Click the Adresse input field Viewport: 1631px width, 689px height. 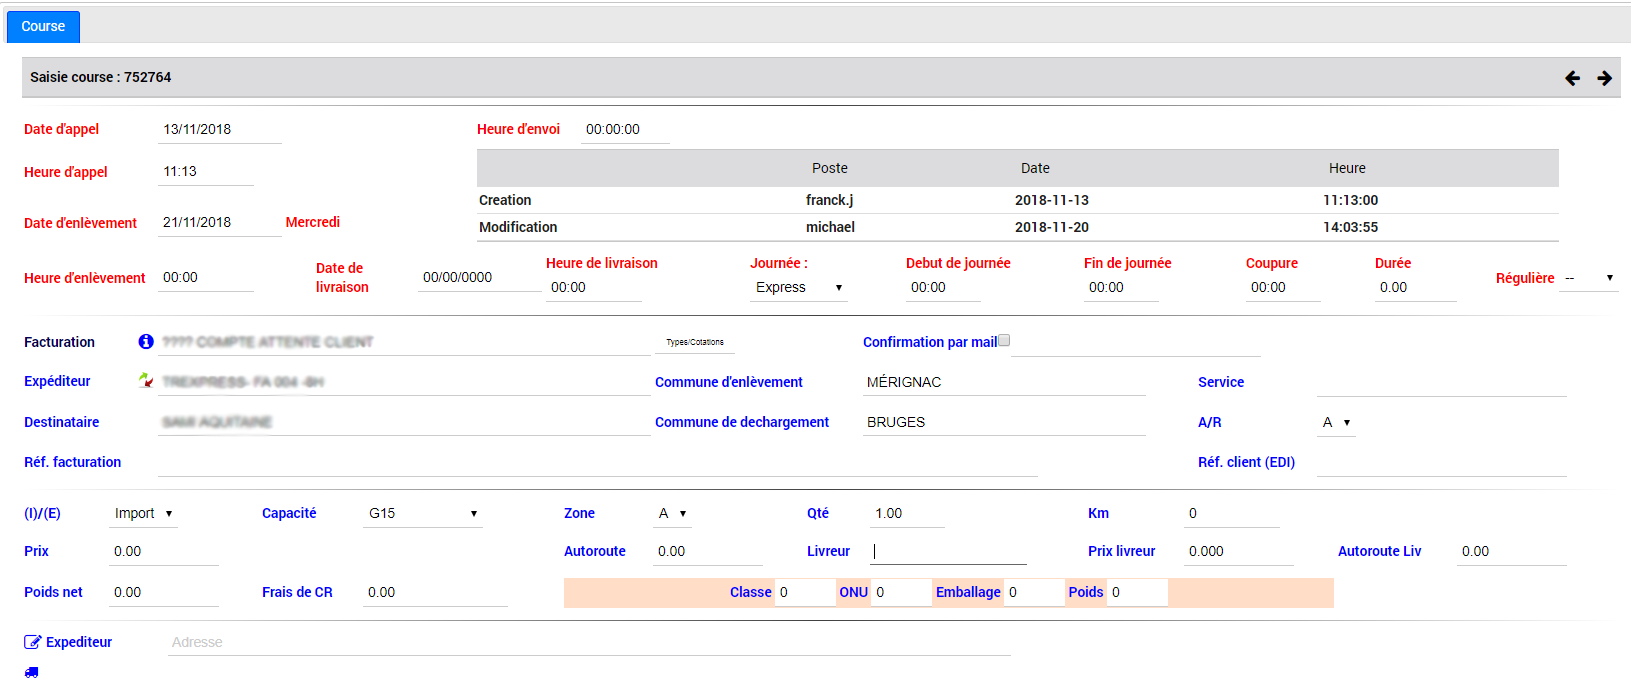(x=590, y=643)
